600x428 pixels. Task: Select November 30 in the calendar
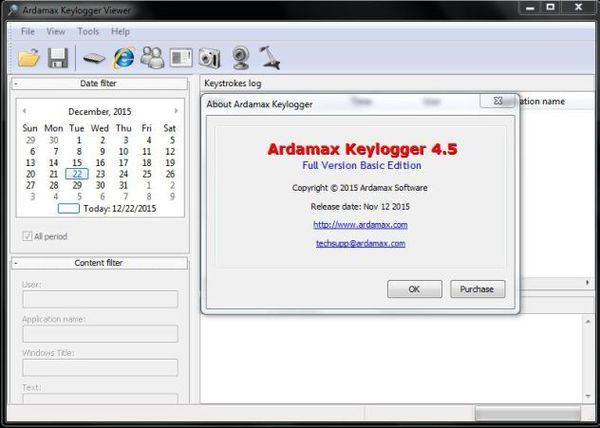click(x=54, y=140)
